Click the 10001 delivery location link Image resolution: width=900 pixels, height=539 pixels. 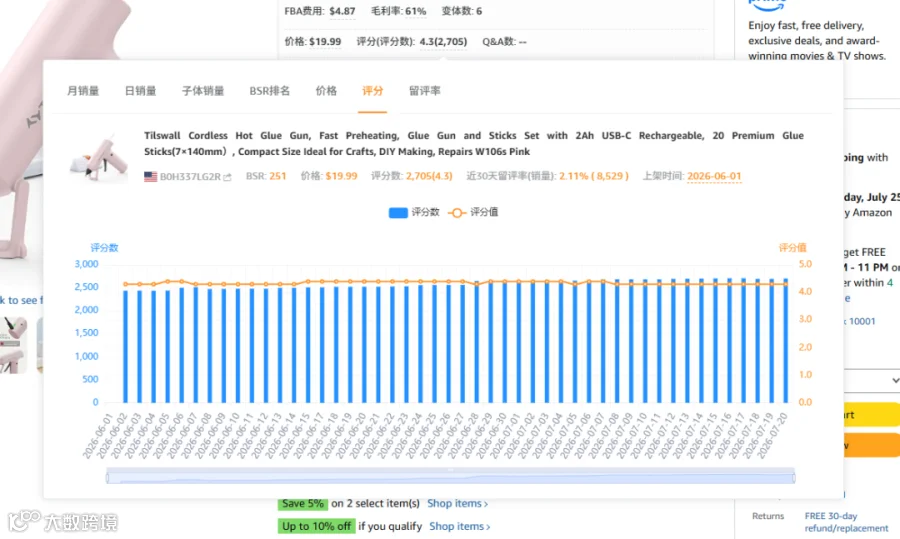point(862,321)
